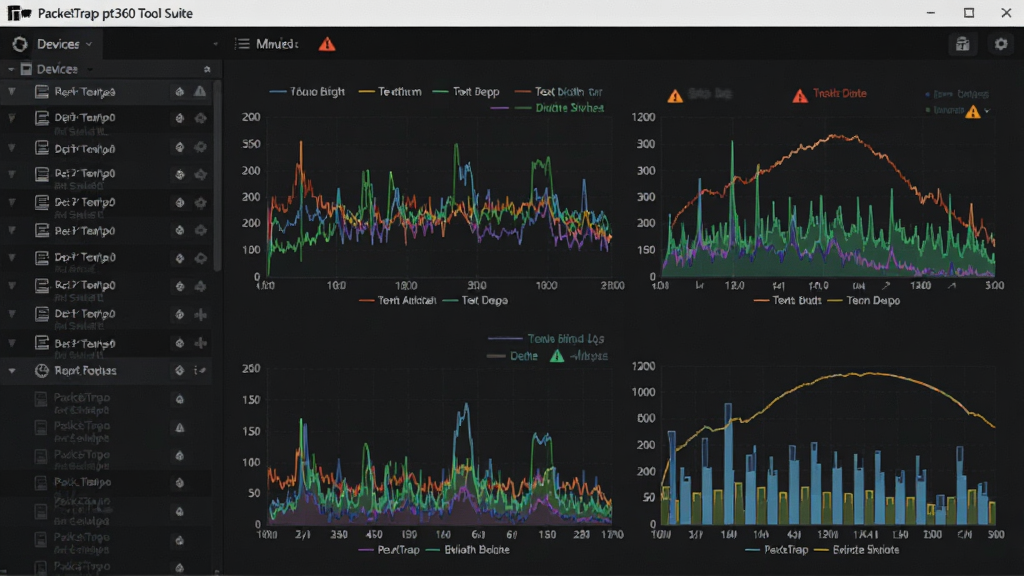Screen dimensions: 1024x576
Task: Select the Pack_Tarpo row in lower sidebar
Action: point(106,483)
